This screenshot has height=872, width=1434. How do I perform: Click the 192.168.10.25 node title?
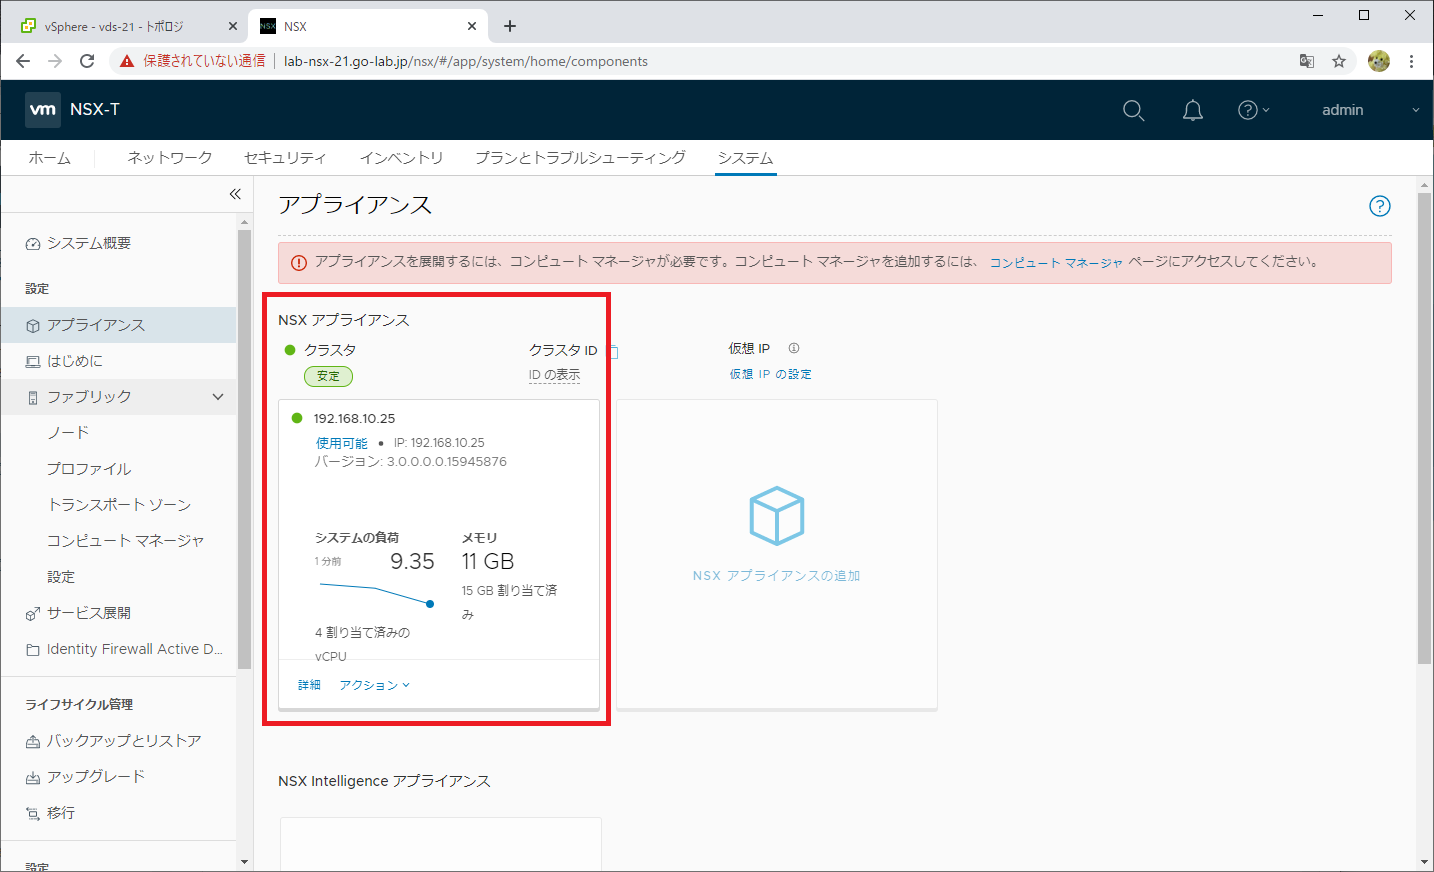click(354, 419)
